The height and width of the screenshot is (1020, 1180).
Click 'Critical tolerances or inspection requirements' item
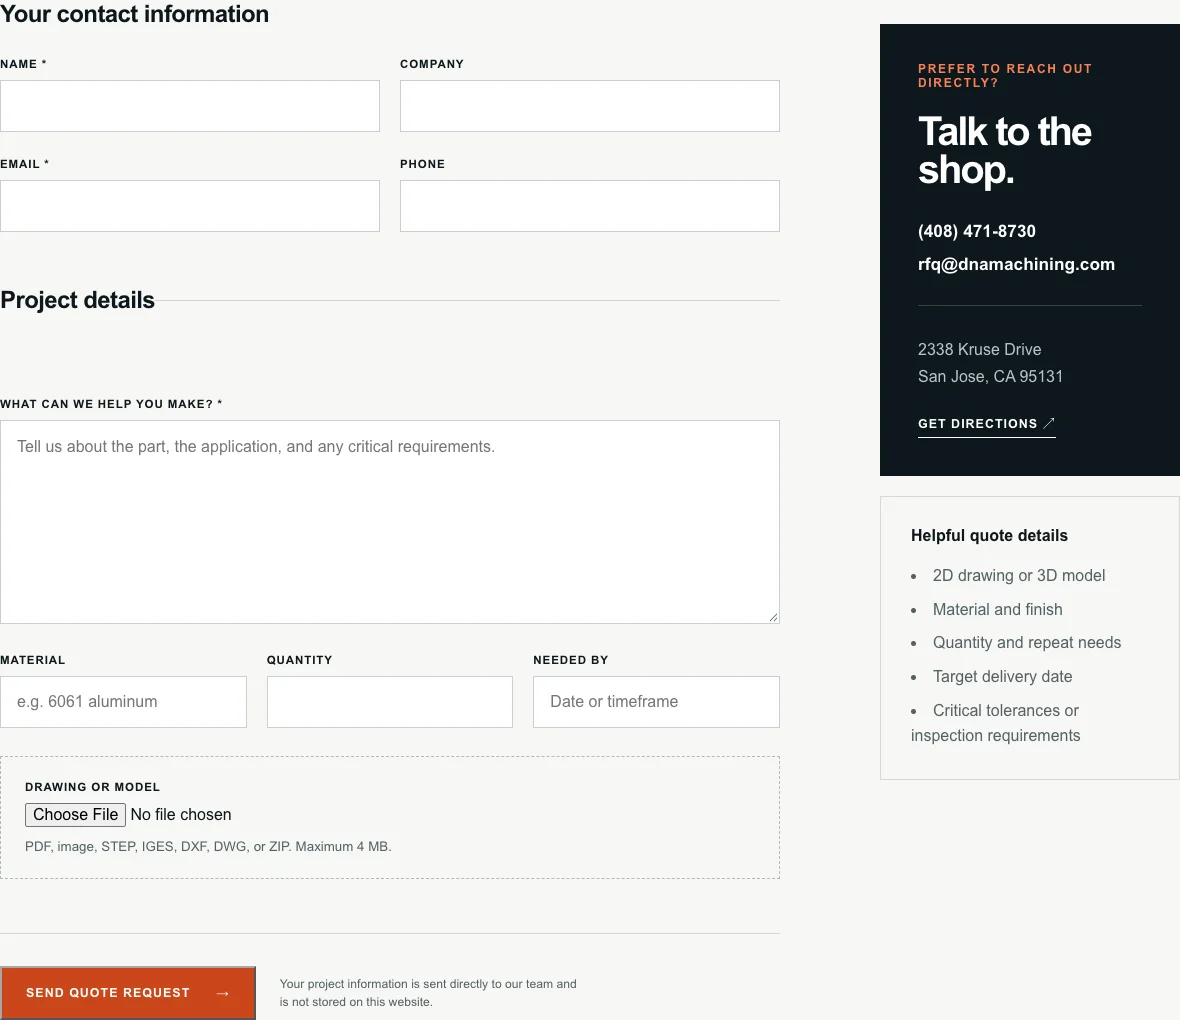click(996, 723)
